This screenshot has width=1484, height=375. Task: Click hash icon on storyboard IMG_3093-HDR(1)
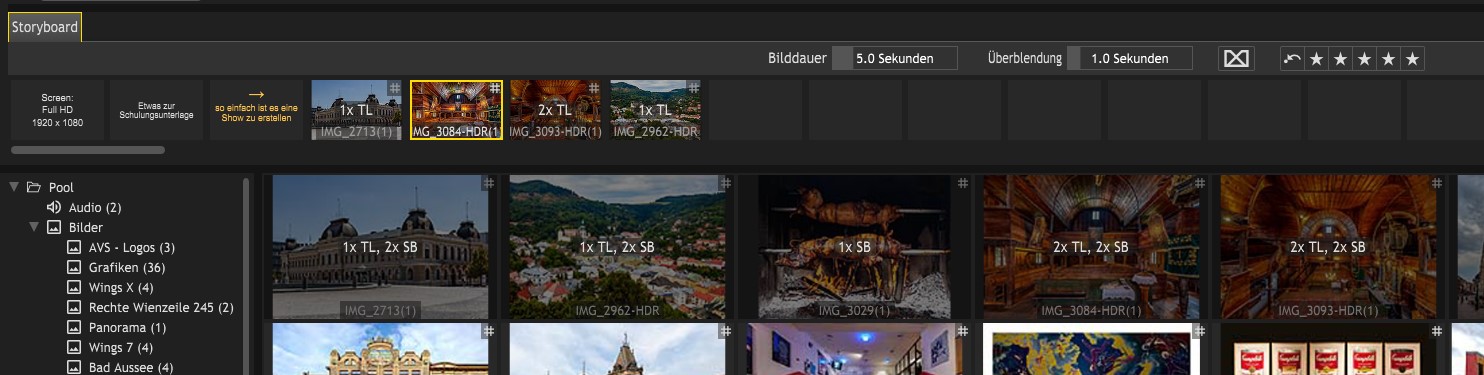[594, 88]
